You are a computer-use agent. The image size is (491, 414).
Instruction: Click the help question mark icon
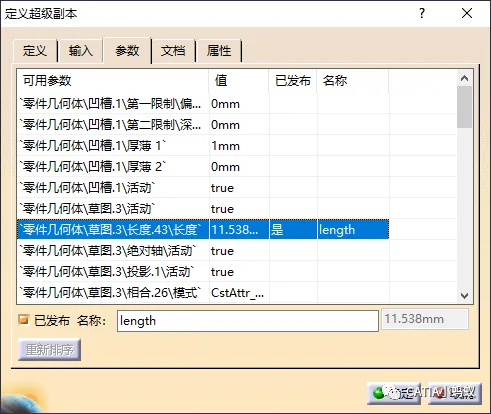(422, 13)
